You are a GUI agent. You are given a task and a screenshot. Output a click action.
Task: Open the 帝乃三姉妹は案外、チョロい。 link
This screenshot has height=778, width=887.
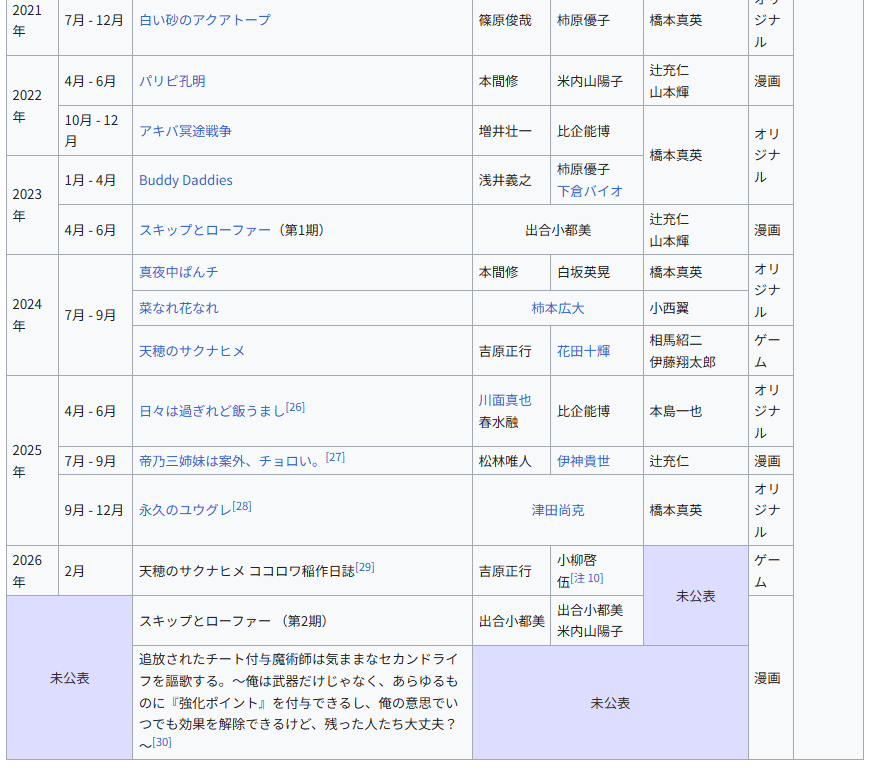230,461
